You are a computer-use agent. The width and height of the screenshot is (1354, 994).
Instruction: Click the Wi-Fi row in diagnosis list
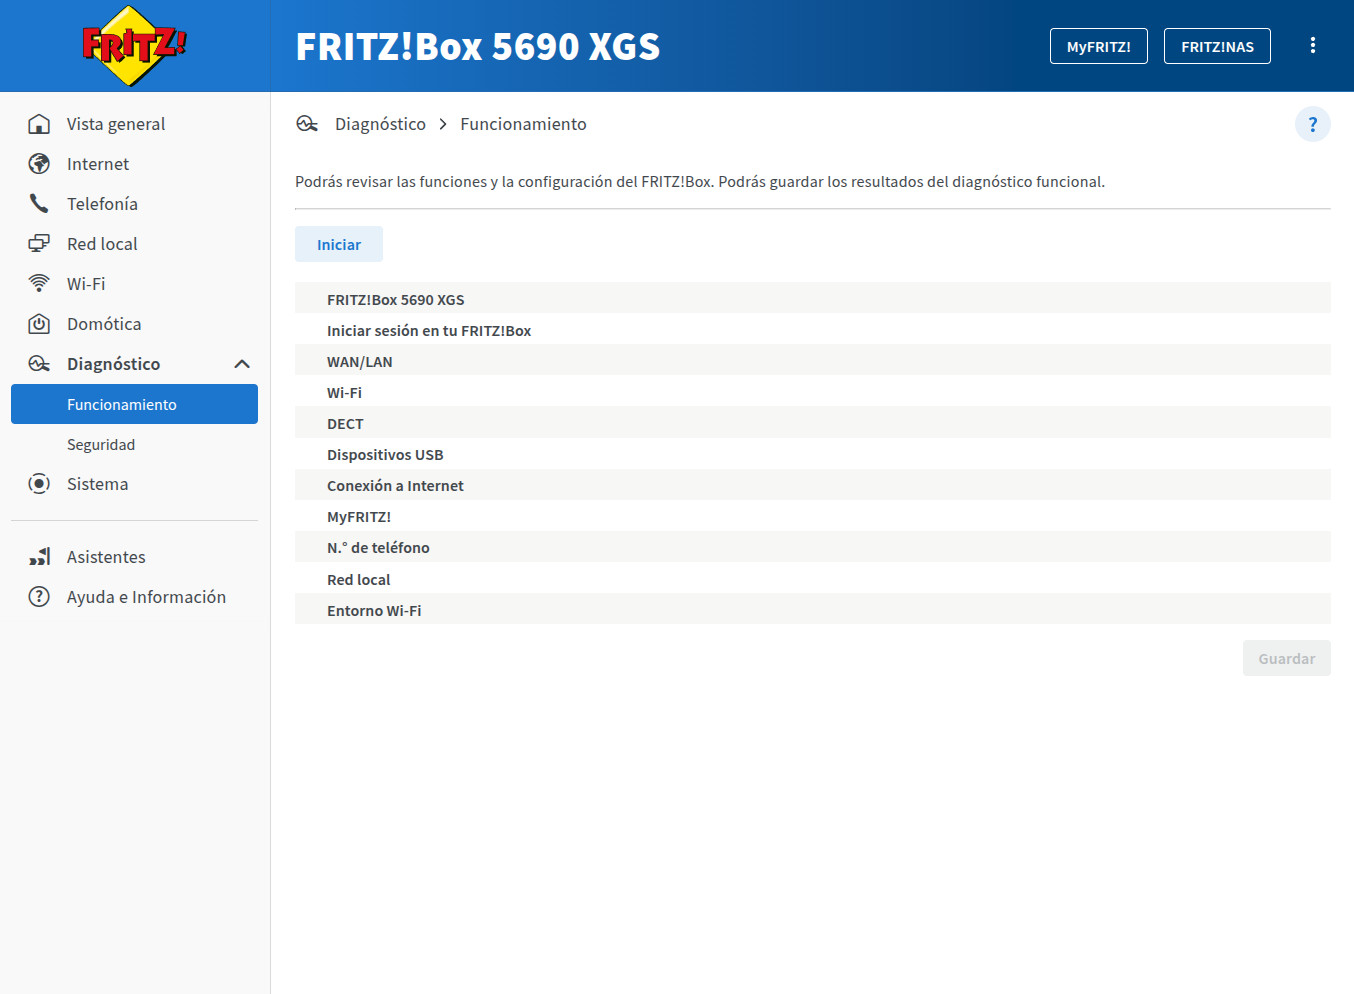click(812, 392)
